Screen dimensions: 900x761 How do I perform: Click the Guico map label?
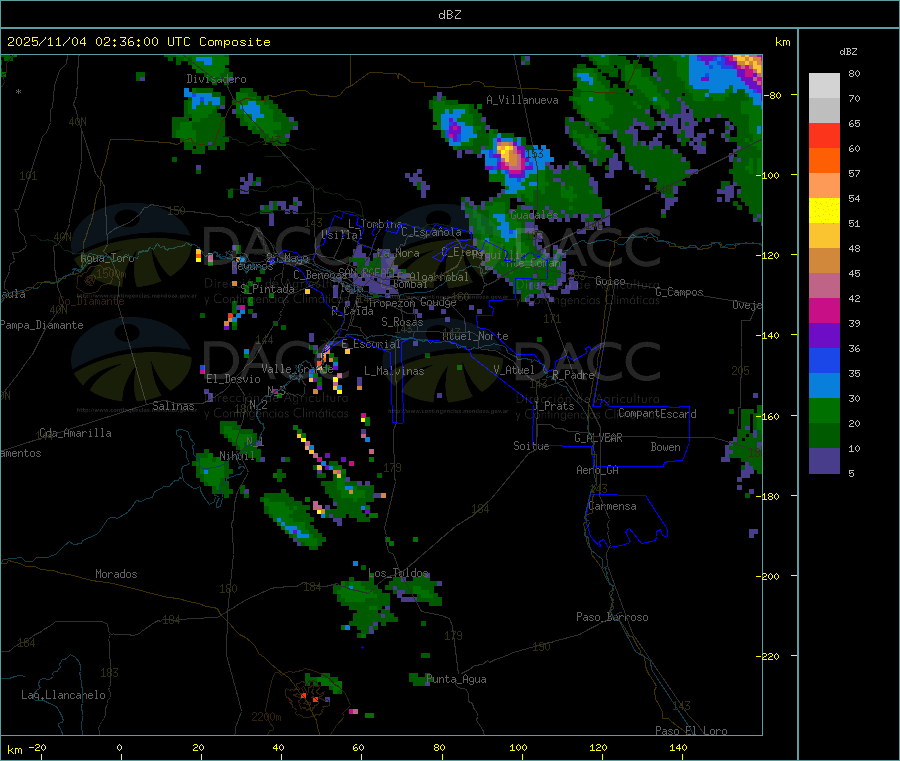(x=610, y=281)
